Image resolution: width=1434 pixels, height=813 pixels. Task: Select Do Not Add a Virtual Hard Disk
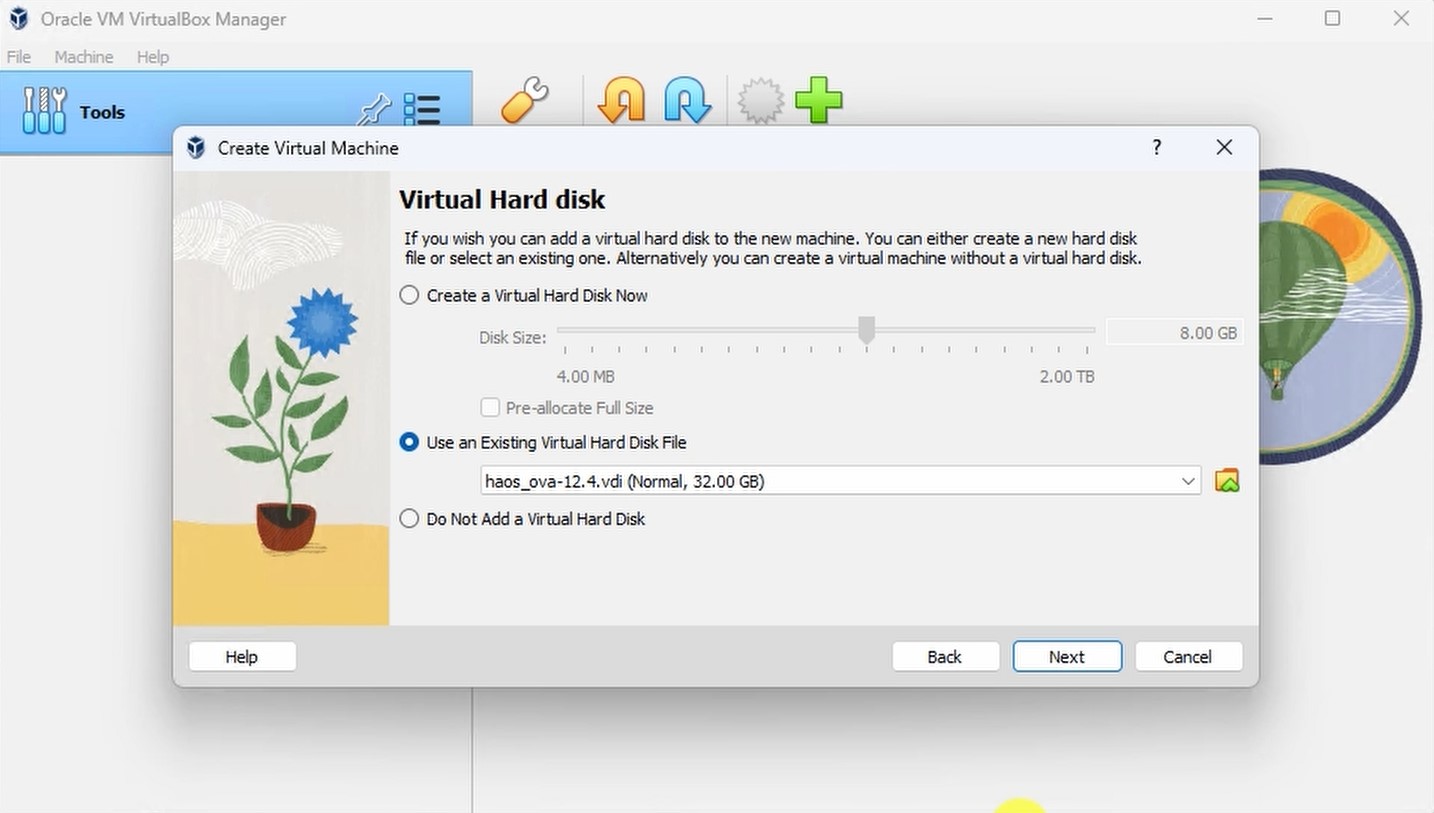coord(409,518)
